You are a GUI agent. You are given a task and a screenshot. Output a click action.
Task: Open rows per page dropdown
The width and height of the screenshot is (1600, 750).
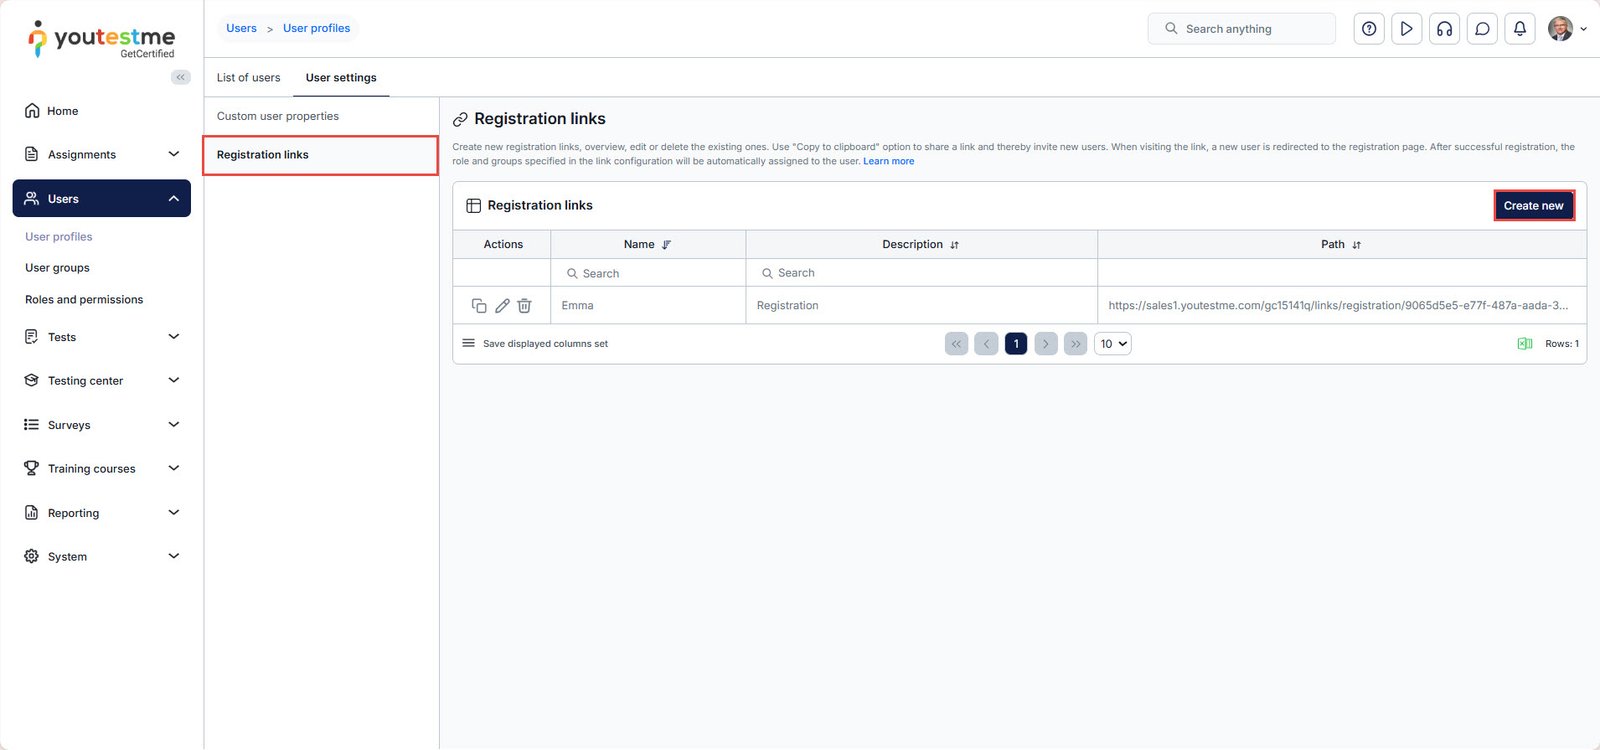click(x=1113, y=344)
